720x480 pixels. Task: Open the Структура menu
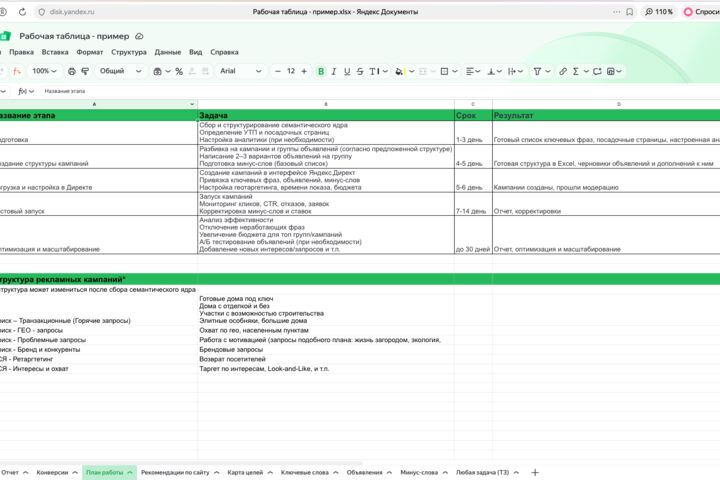129,52
